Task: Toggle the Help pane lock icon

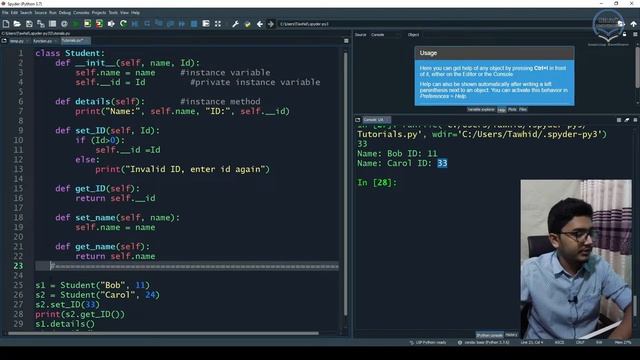Action: click(x=624, y=35)
